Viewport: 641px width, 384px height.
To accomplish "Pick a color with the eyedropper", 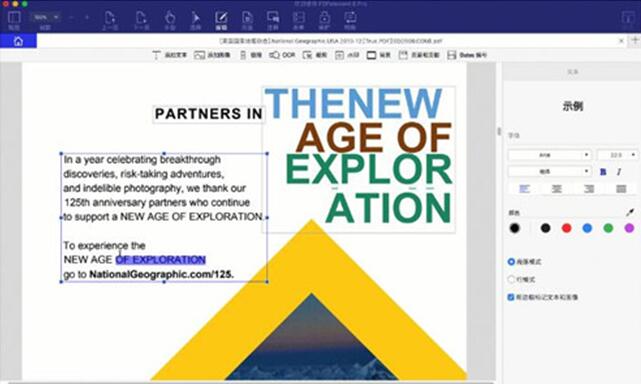I will click(x=630, y=212).
